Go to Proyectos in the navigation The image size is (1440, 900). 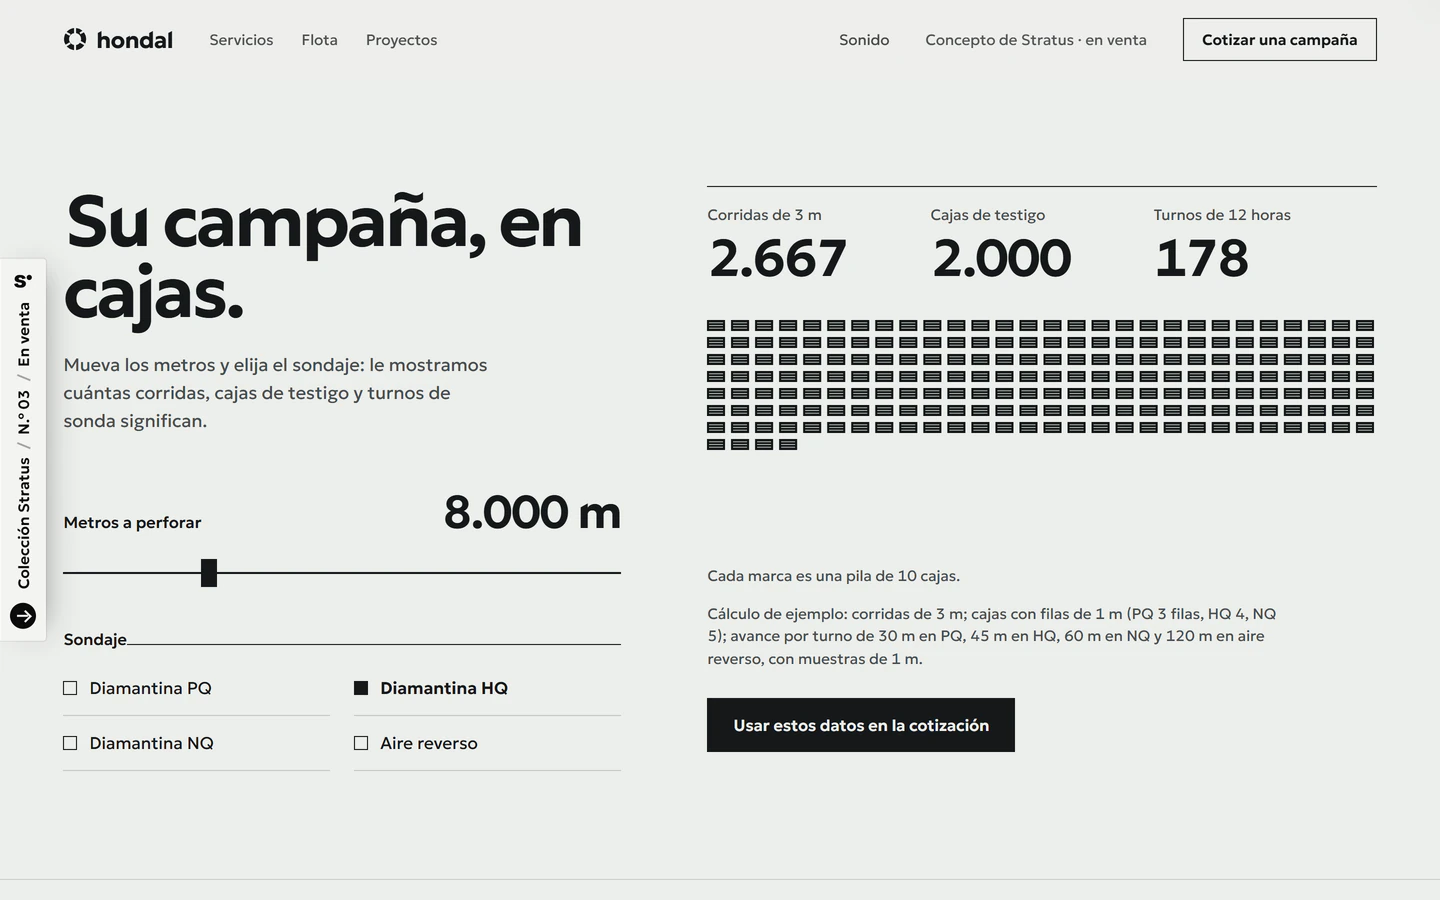pyautogui.click(x=401, y=40)
